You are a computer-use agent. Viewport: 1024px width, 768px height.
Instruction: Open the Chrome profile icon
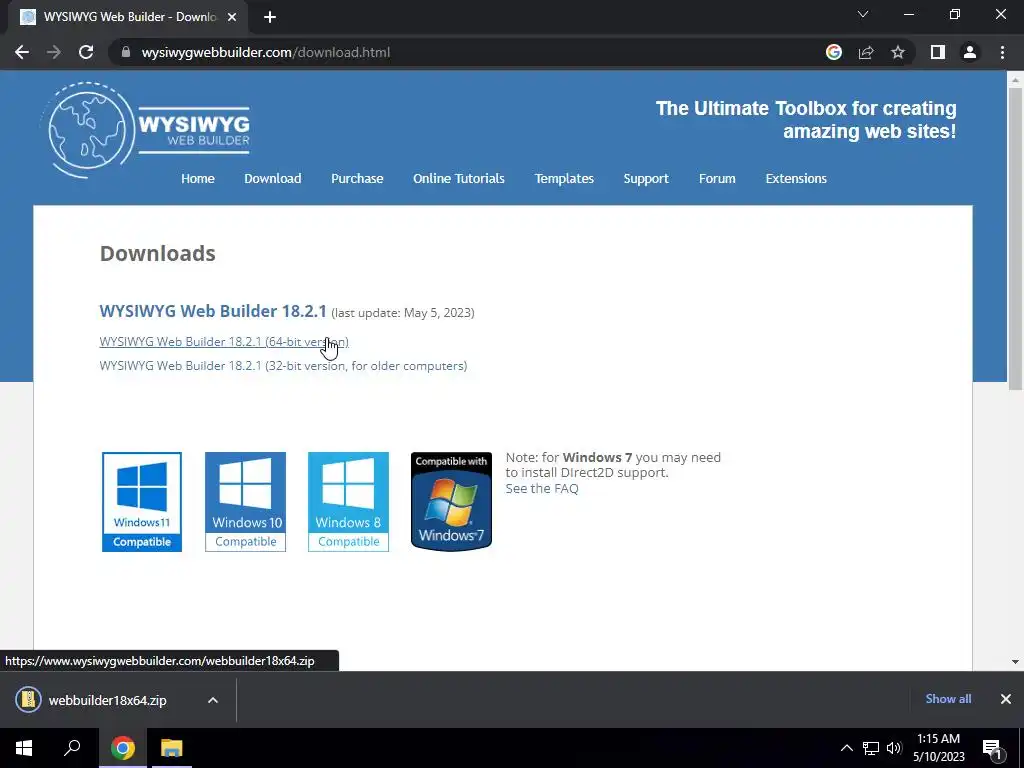point(970,52)
